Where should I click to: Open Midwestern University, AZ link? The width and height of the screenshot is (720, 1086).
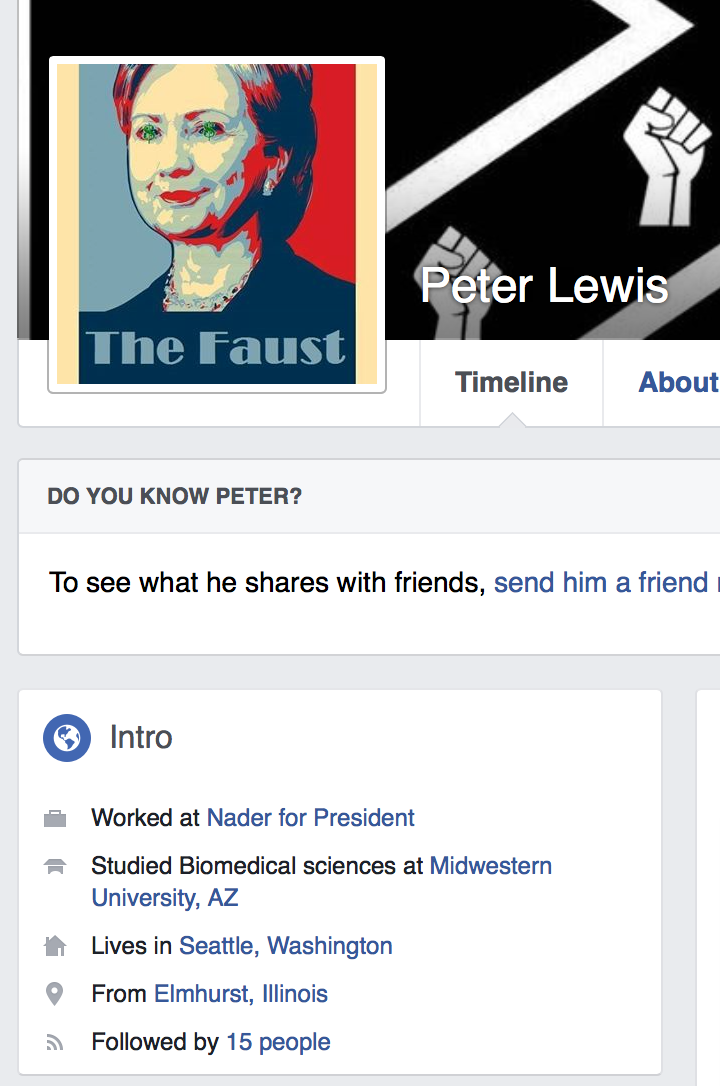pyautogui.click(x=322, y=882)
